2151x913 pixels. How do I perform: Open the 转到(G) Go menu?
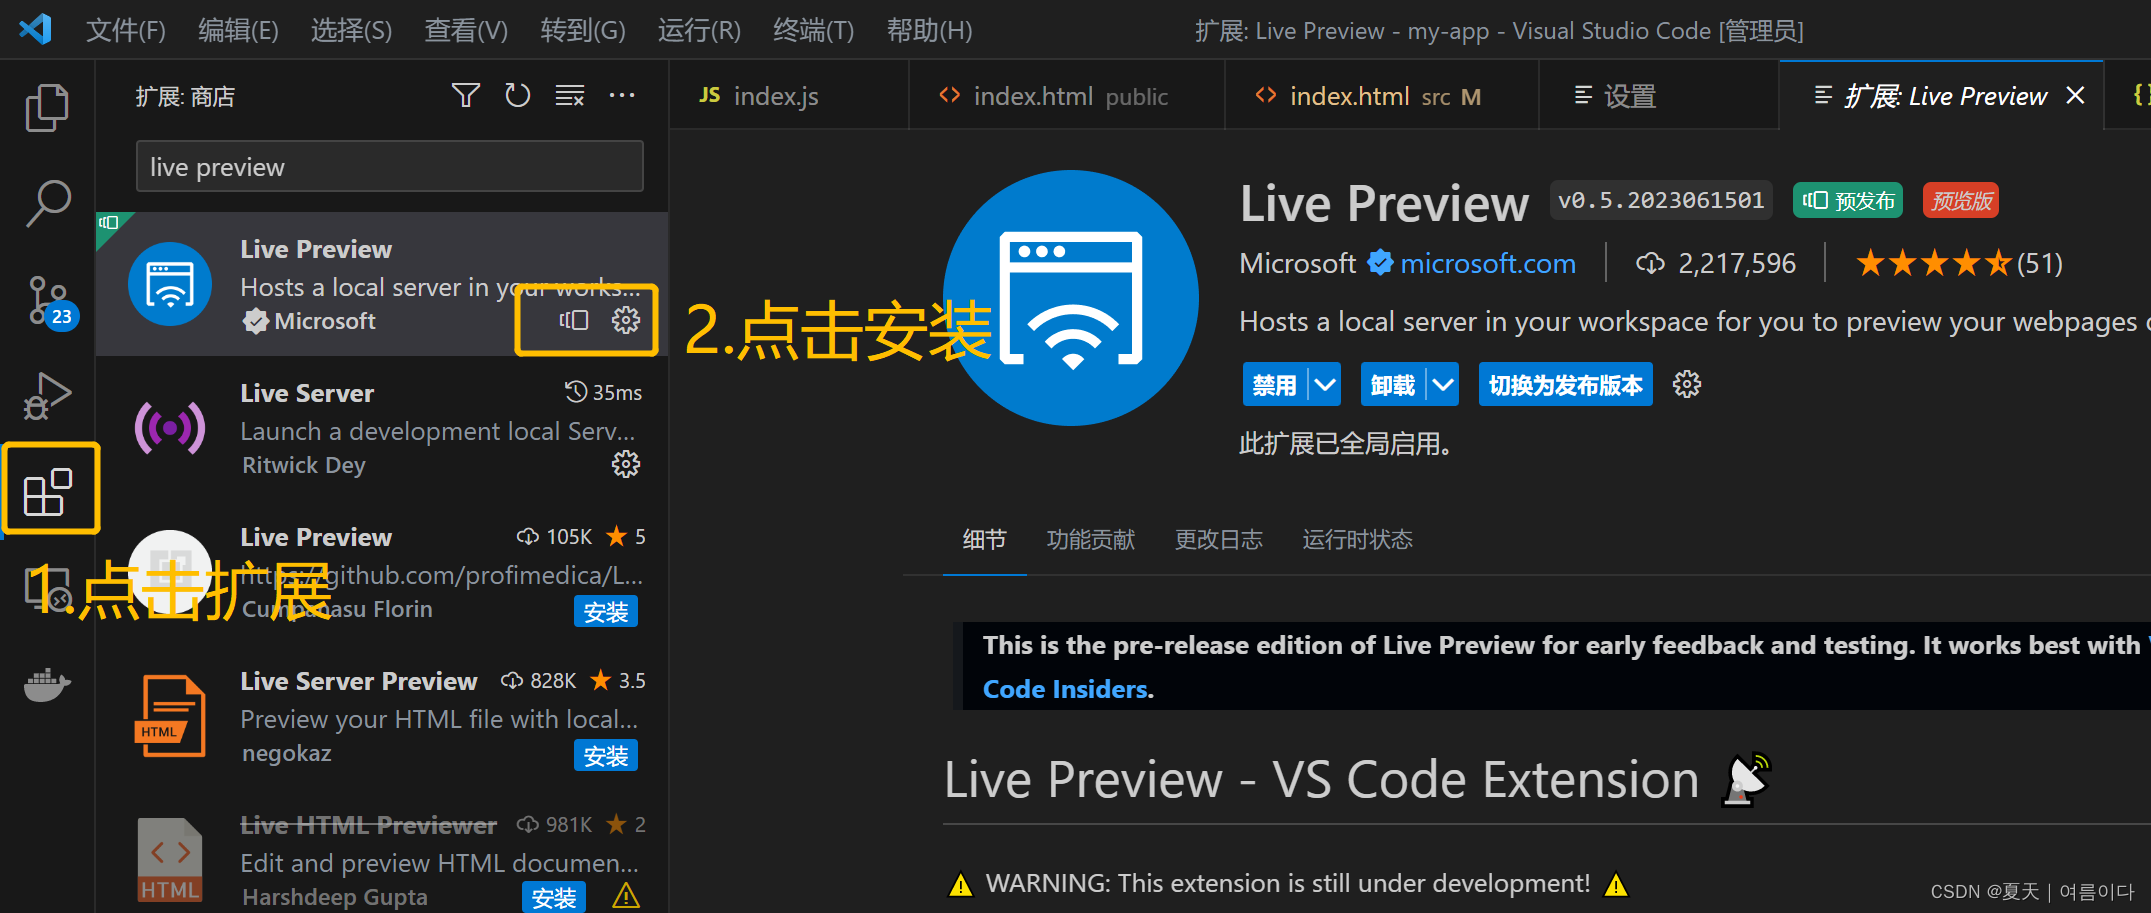pyautogui.click(x=583, y=30)
